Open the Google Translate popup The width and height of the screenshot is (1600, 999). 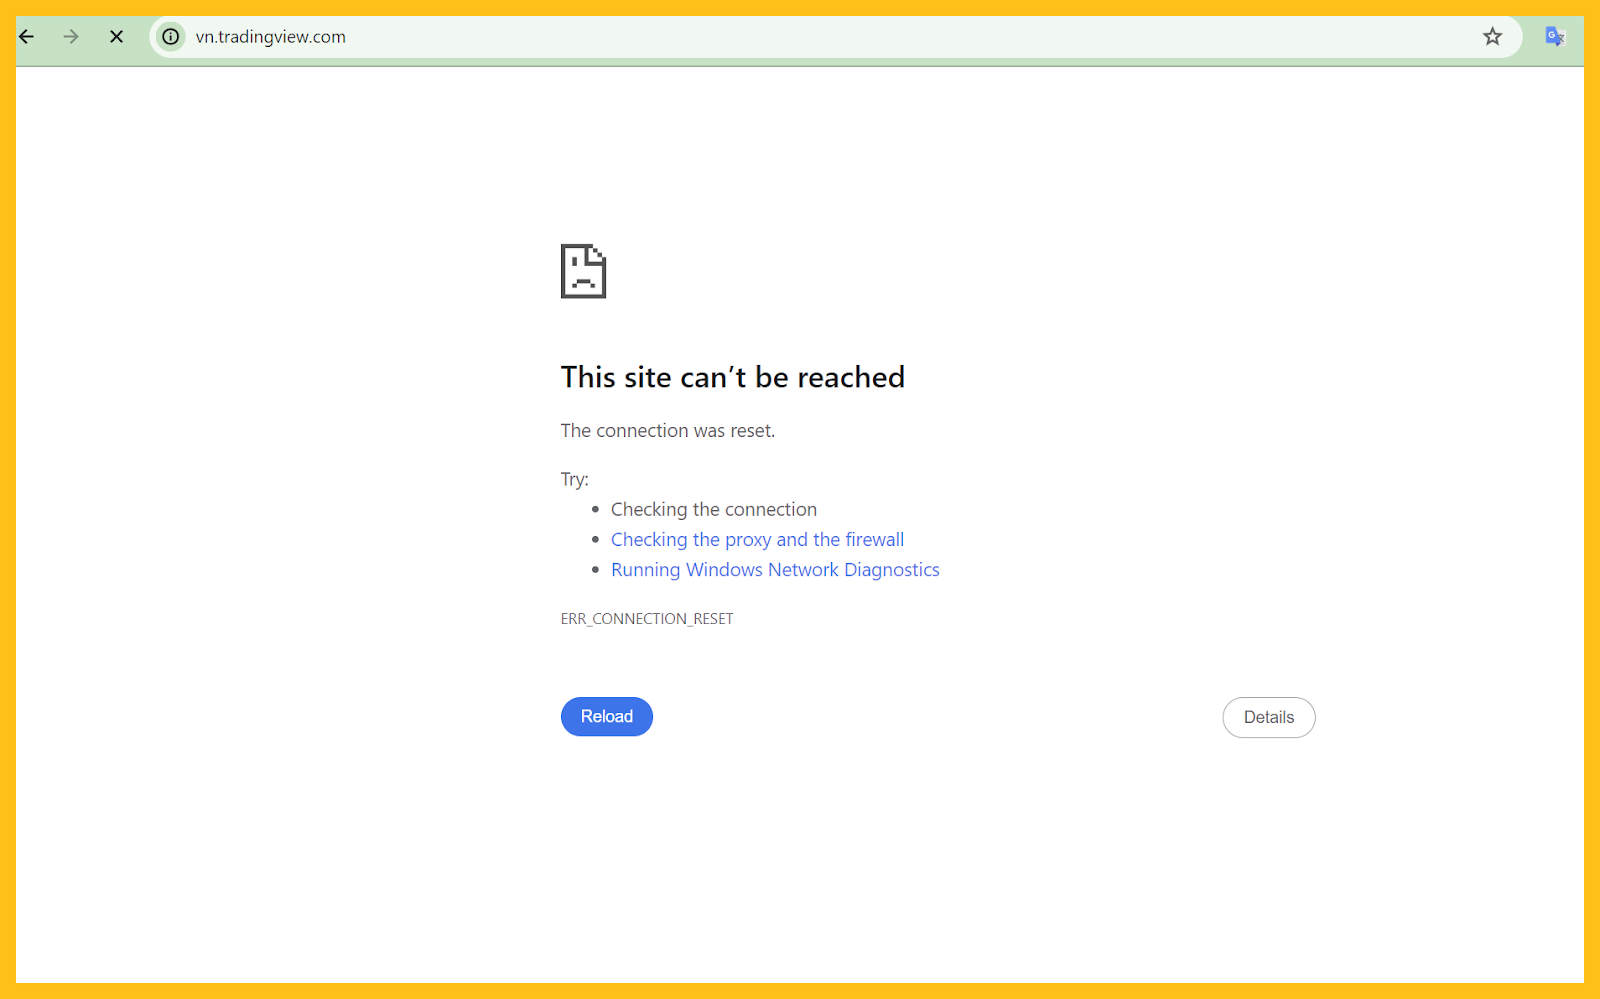click(1554, 36)
